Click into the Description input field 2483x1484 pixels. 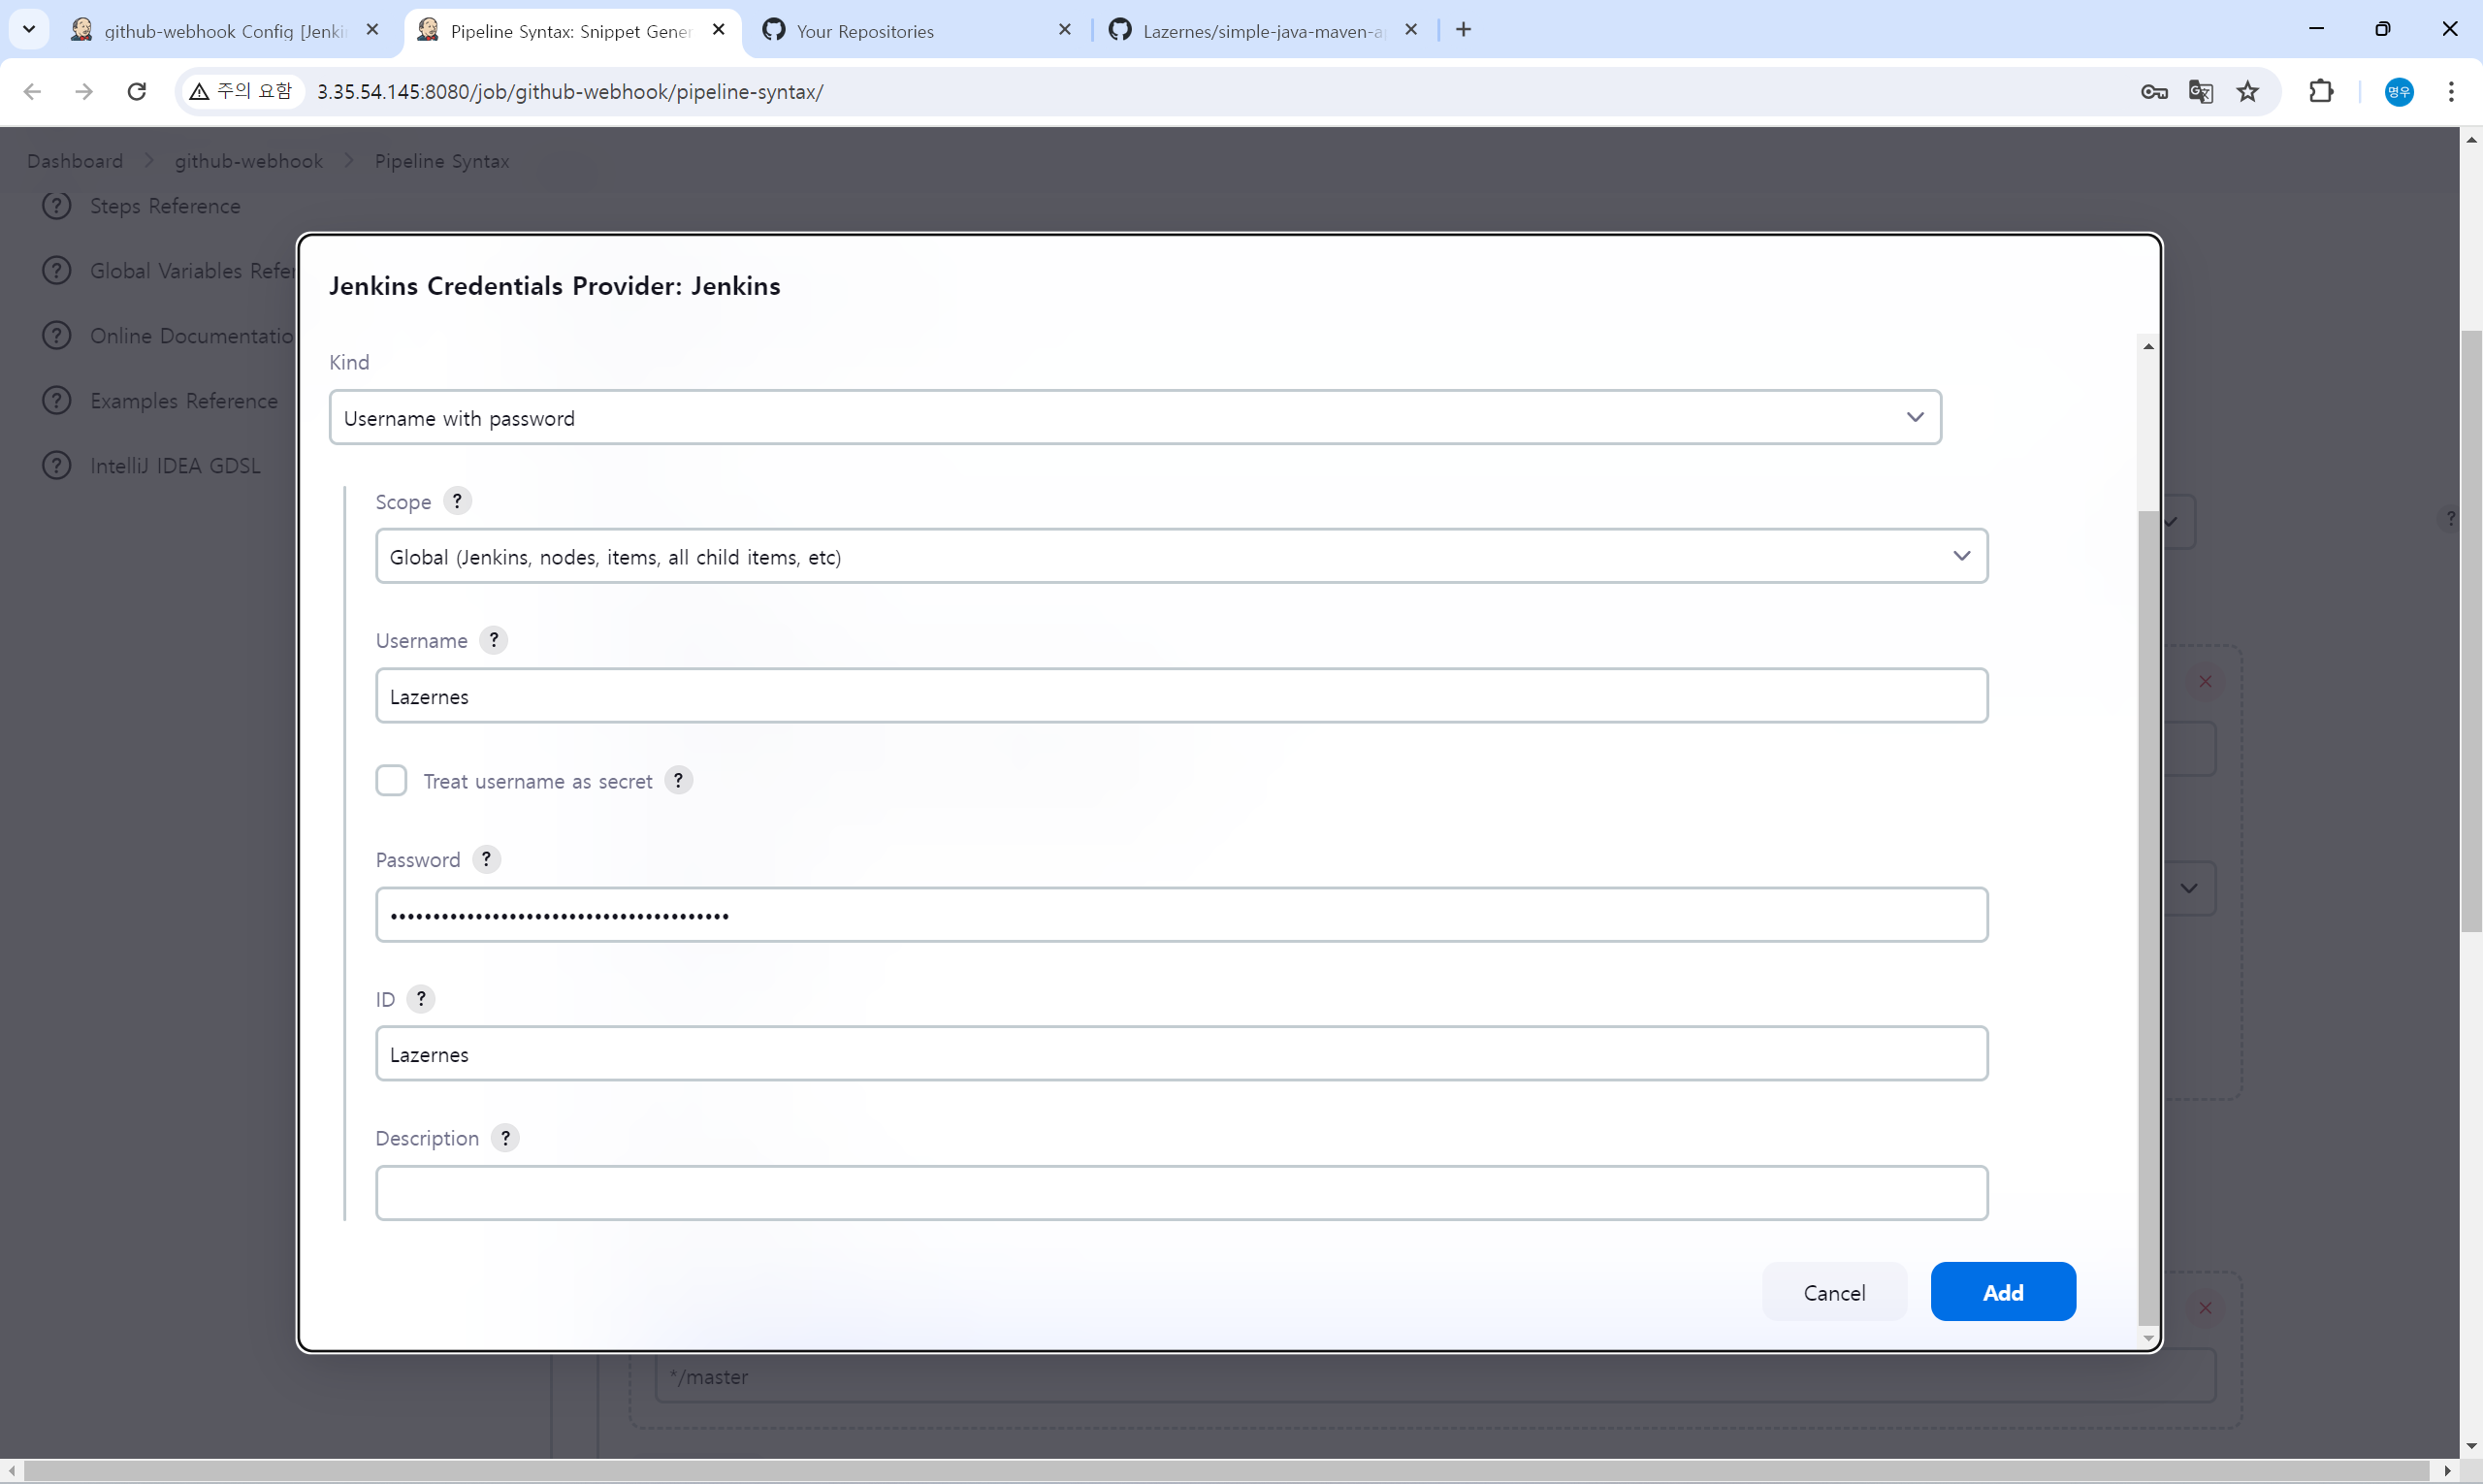[1181, 1192]
